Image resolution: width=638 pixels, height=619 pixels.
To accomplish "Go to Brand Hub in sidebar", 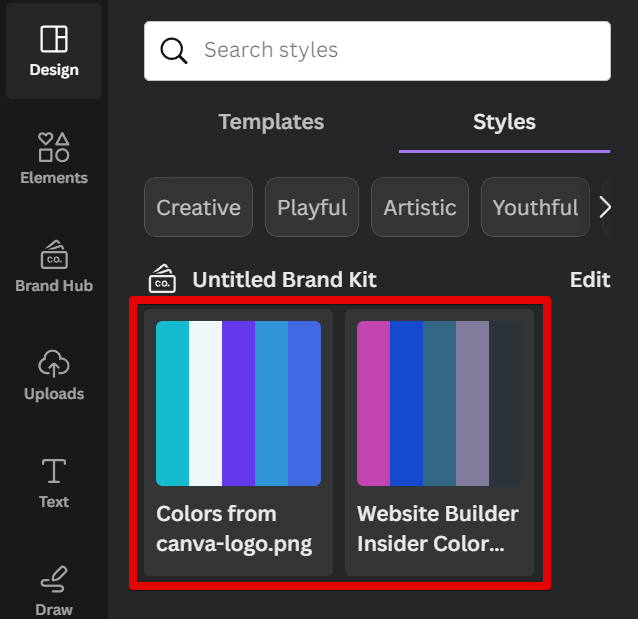I will click(x=54, y=267).
